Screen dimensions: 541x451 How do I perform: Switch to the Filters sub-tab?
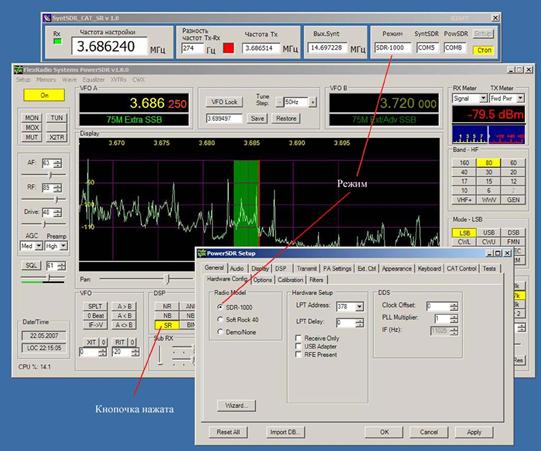316,280
